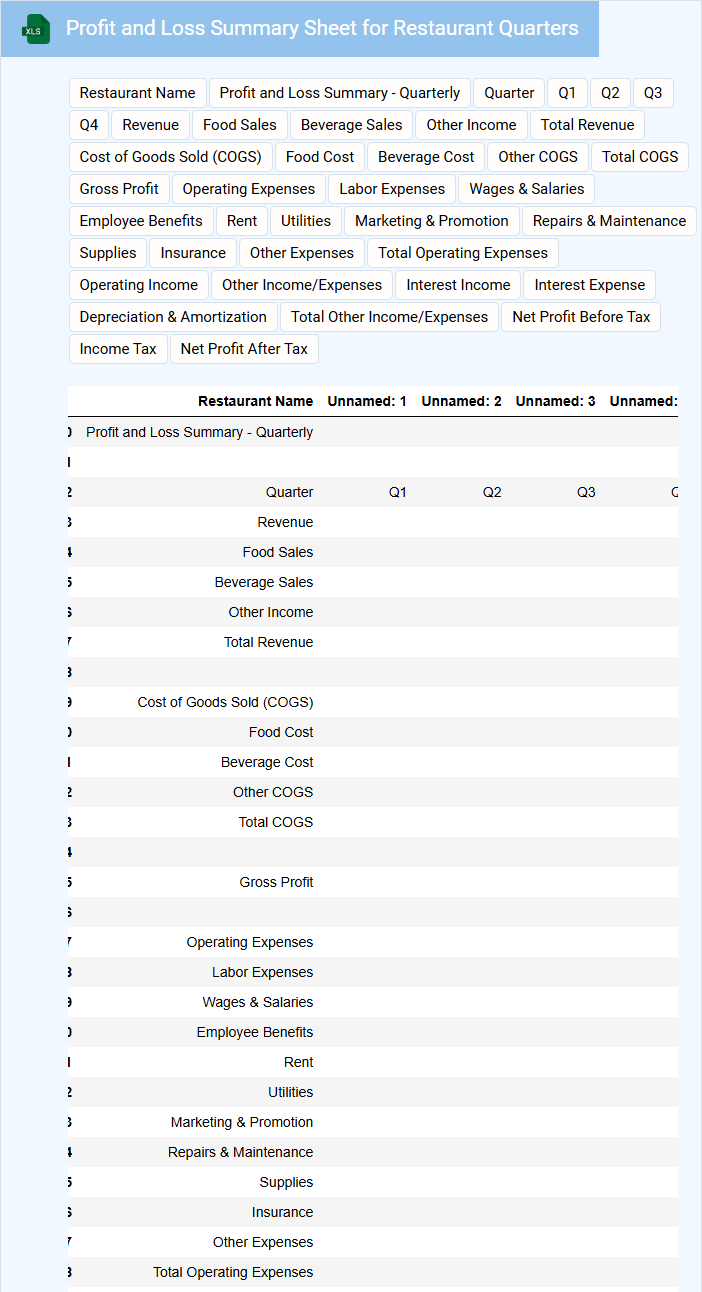The height and width of the screenshot is (1292, 702).
Task: Select the Wages & Salaries tag
Action: point(526,189)
